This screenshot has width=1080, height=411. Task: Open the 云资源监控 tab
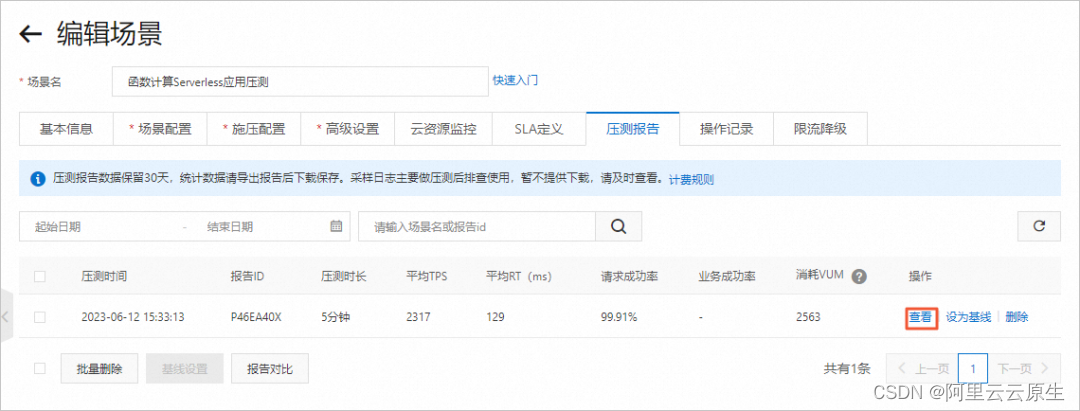(x=443, y=129)
